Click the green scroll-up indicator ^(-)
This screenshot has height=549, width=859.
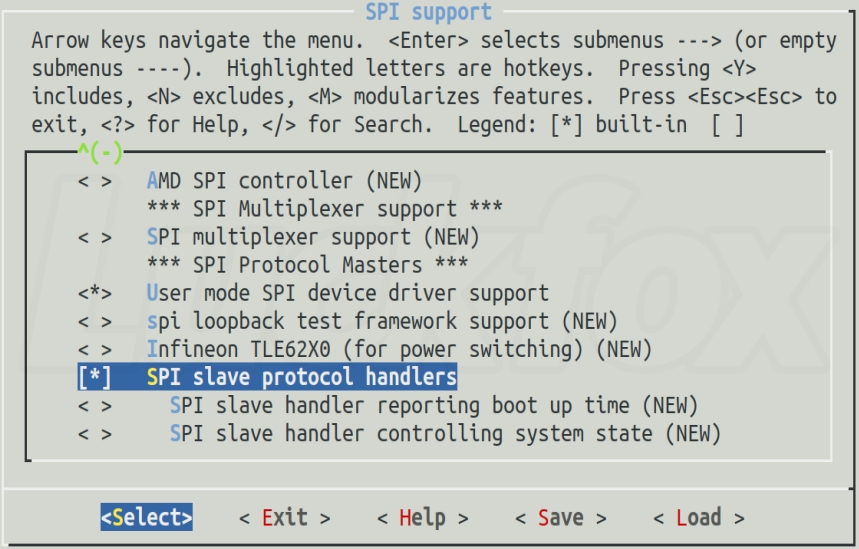pyautogui.click(x=100, y=152)
